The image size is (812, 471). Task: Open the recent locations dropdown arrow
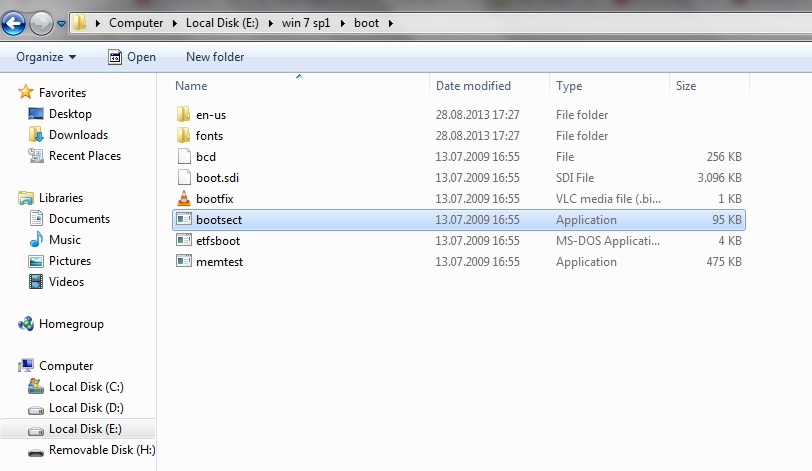point(61,24)
